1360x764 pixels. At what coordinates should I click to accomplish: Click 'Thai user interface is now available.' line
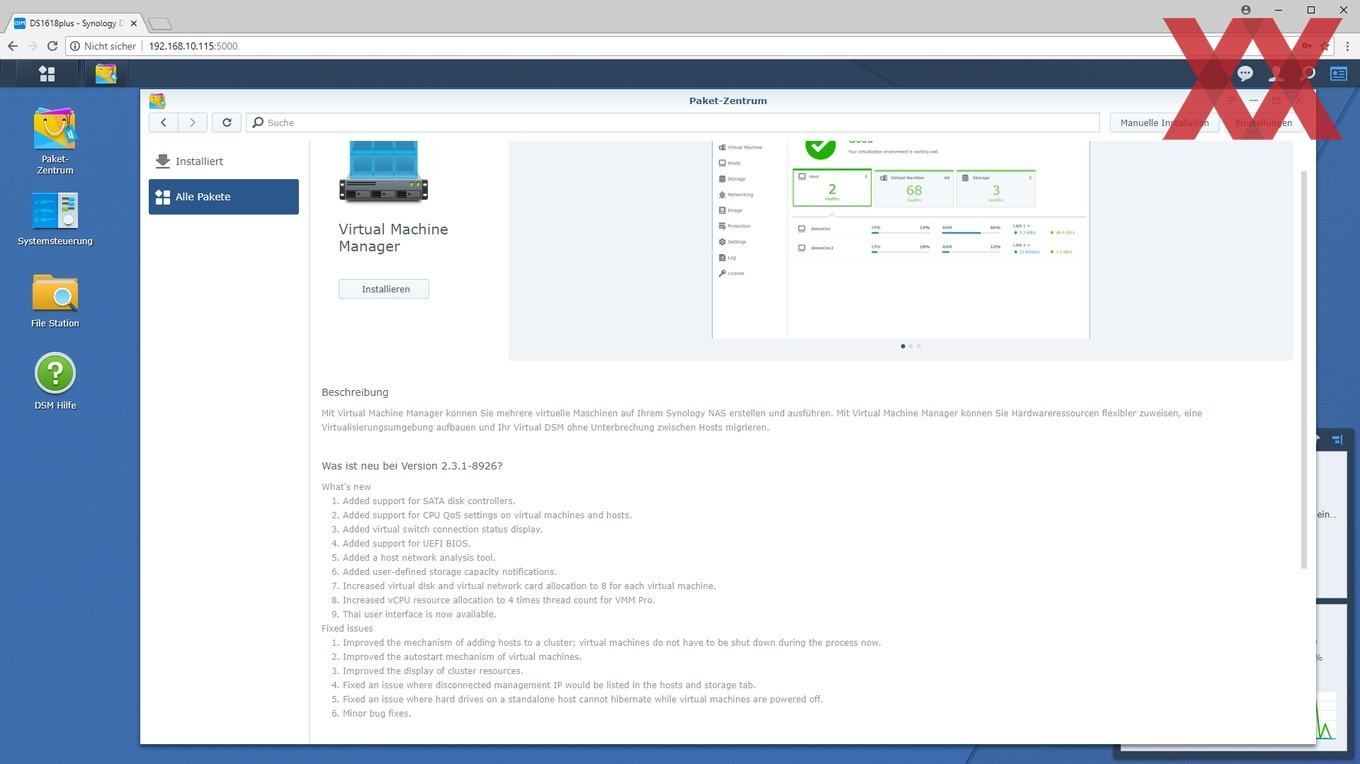pos(419,614)
